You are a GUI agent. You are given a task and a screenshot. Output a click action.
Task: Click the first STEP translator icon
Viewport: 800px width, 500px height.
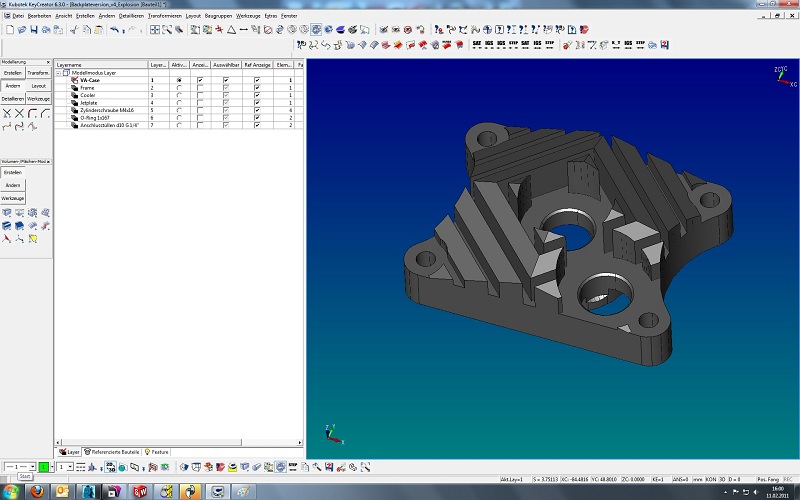(x=514, y=45)
